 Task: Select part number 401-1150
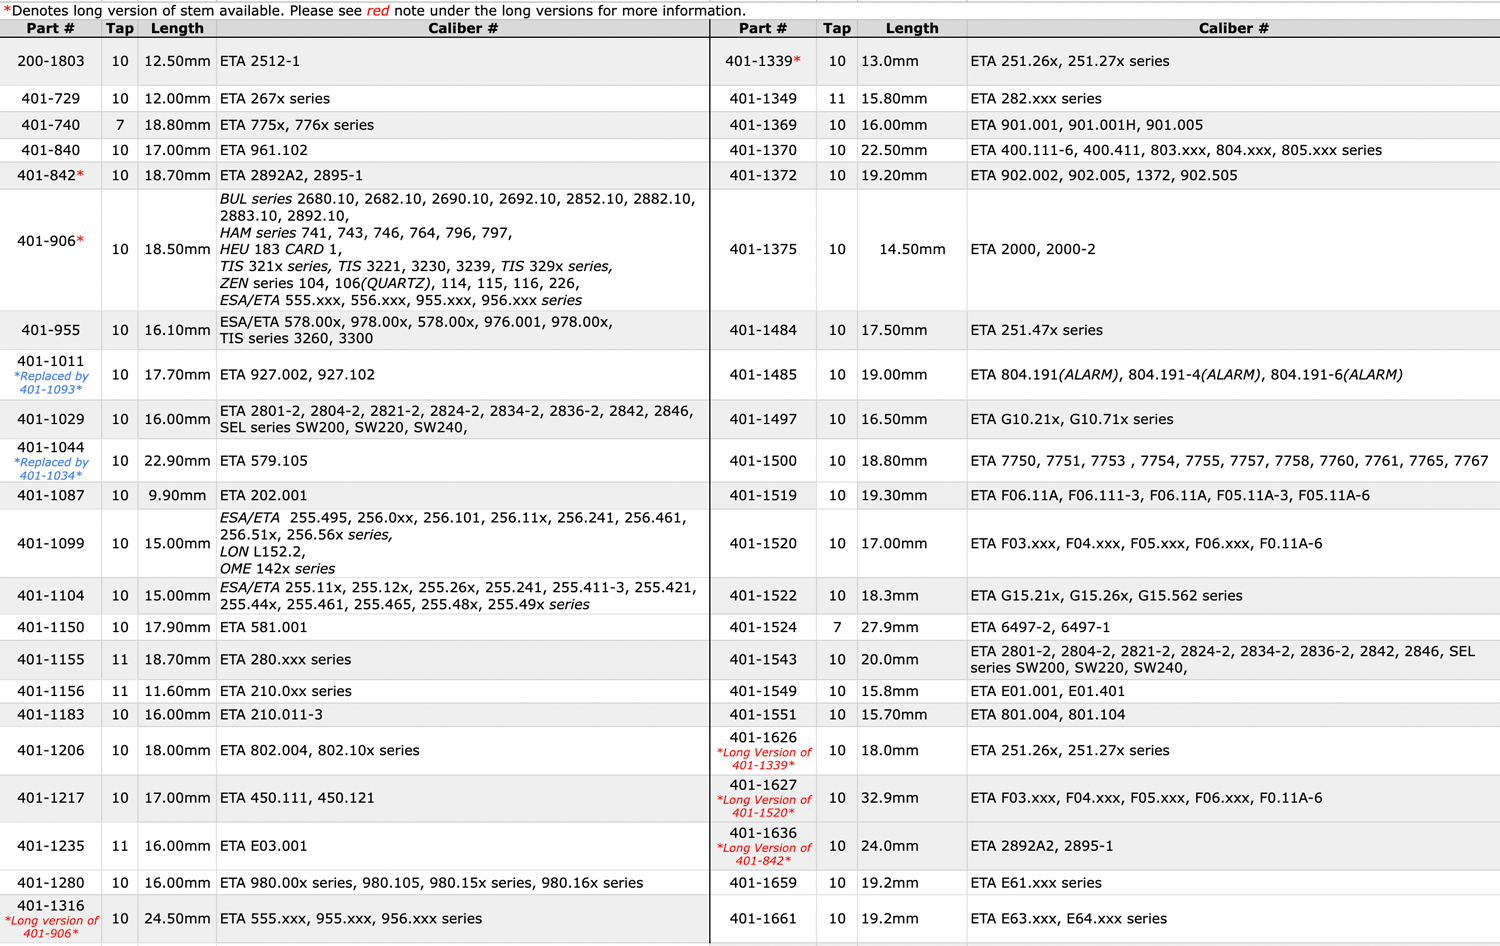point(51,627)
